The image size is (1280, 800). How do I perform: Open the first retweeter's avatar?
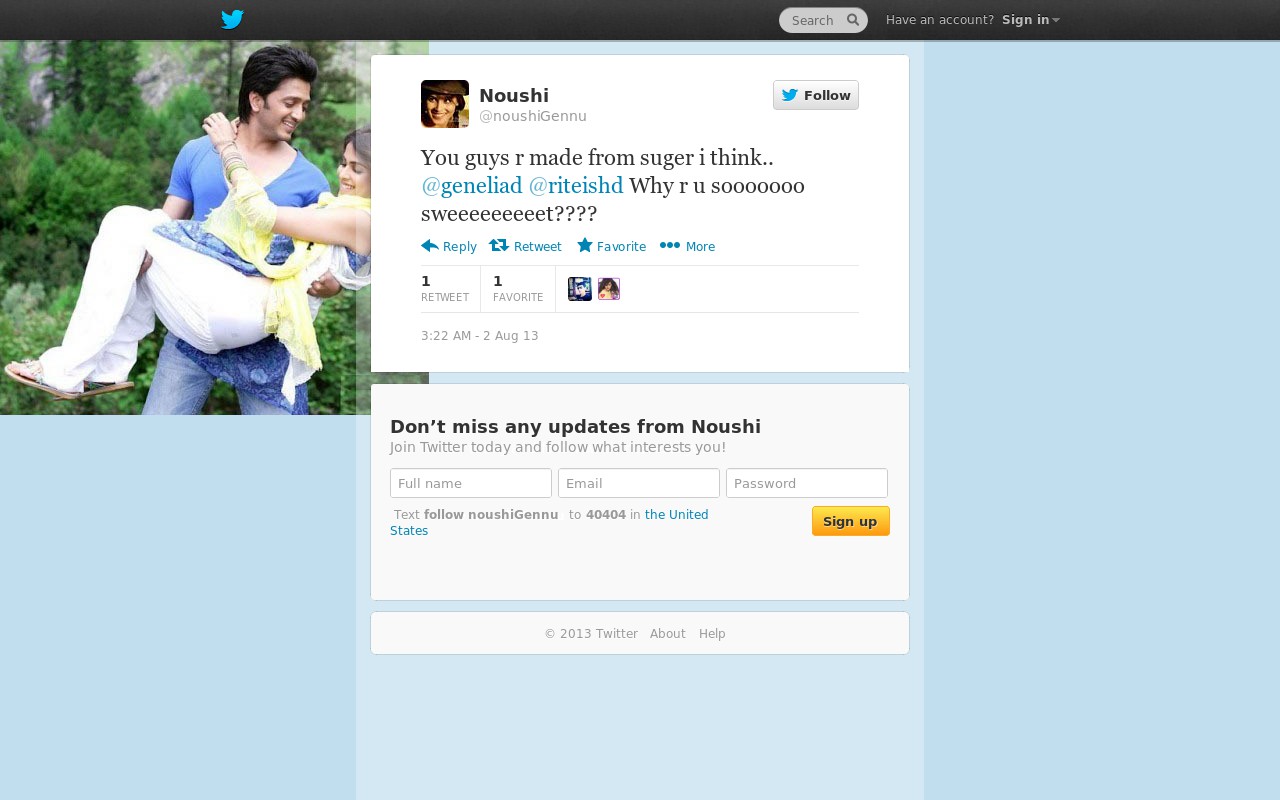580,289
